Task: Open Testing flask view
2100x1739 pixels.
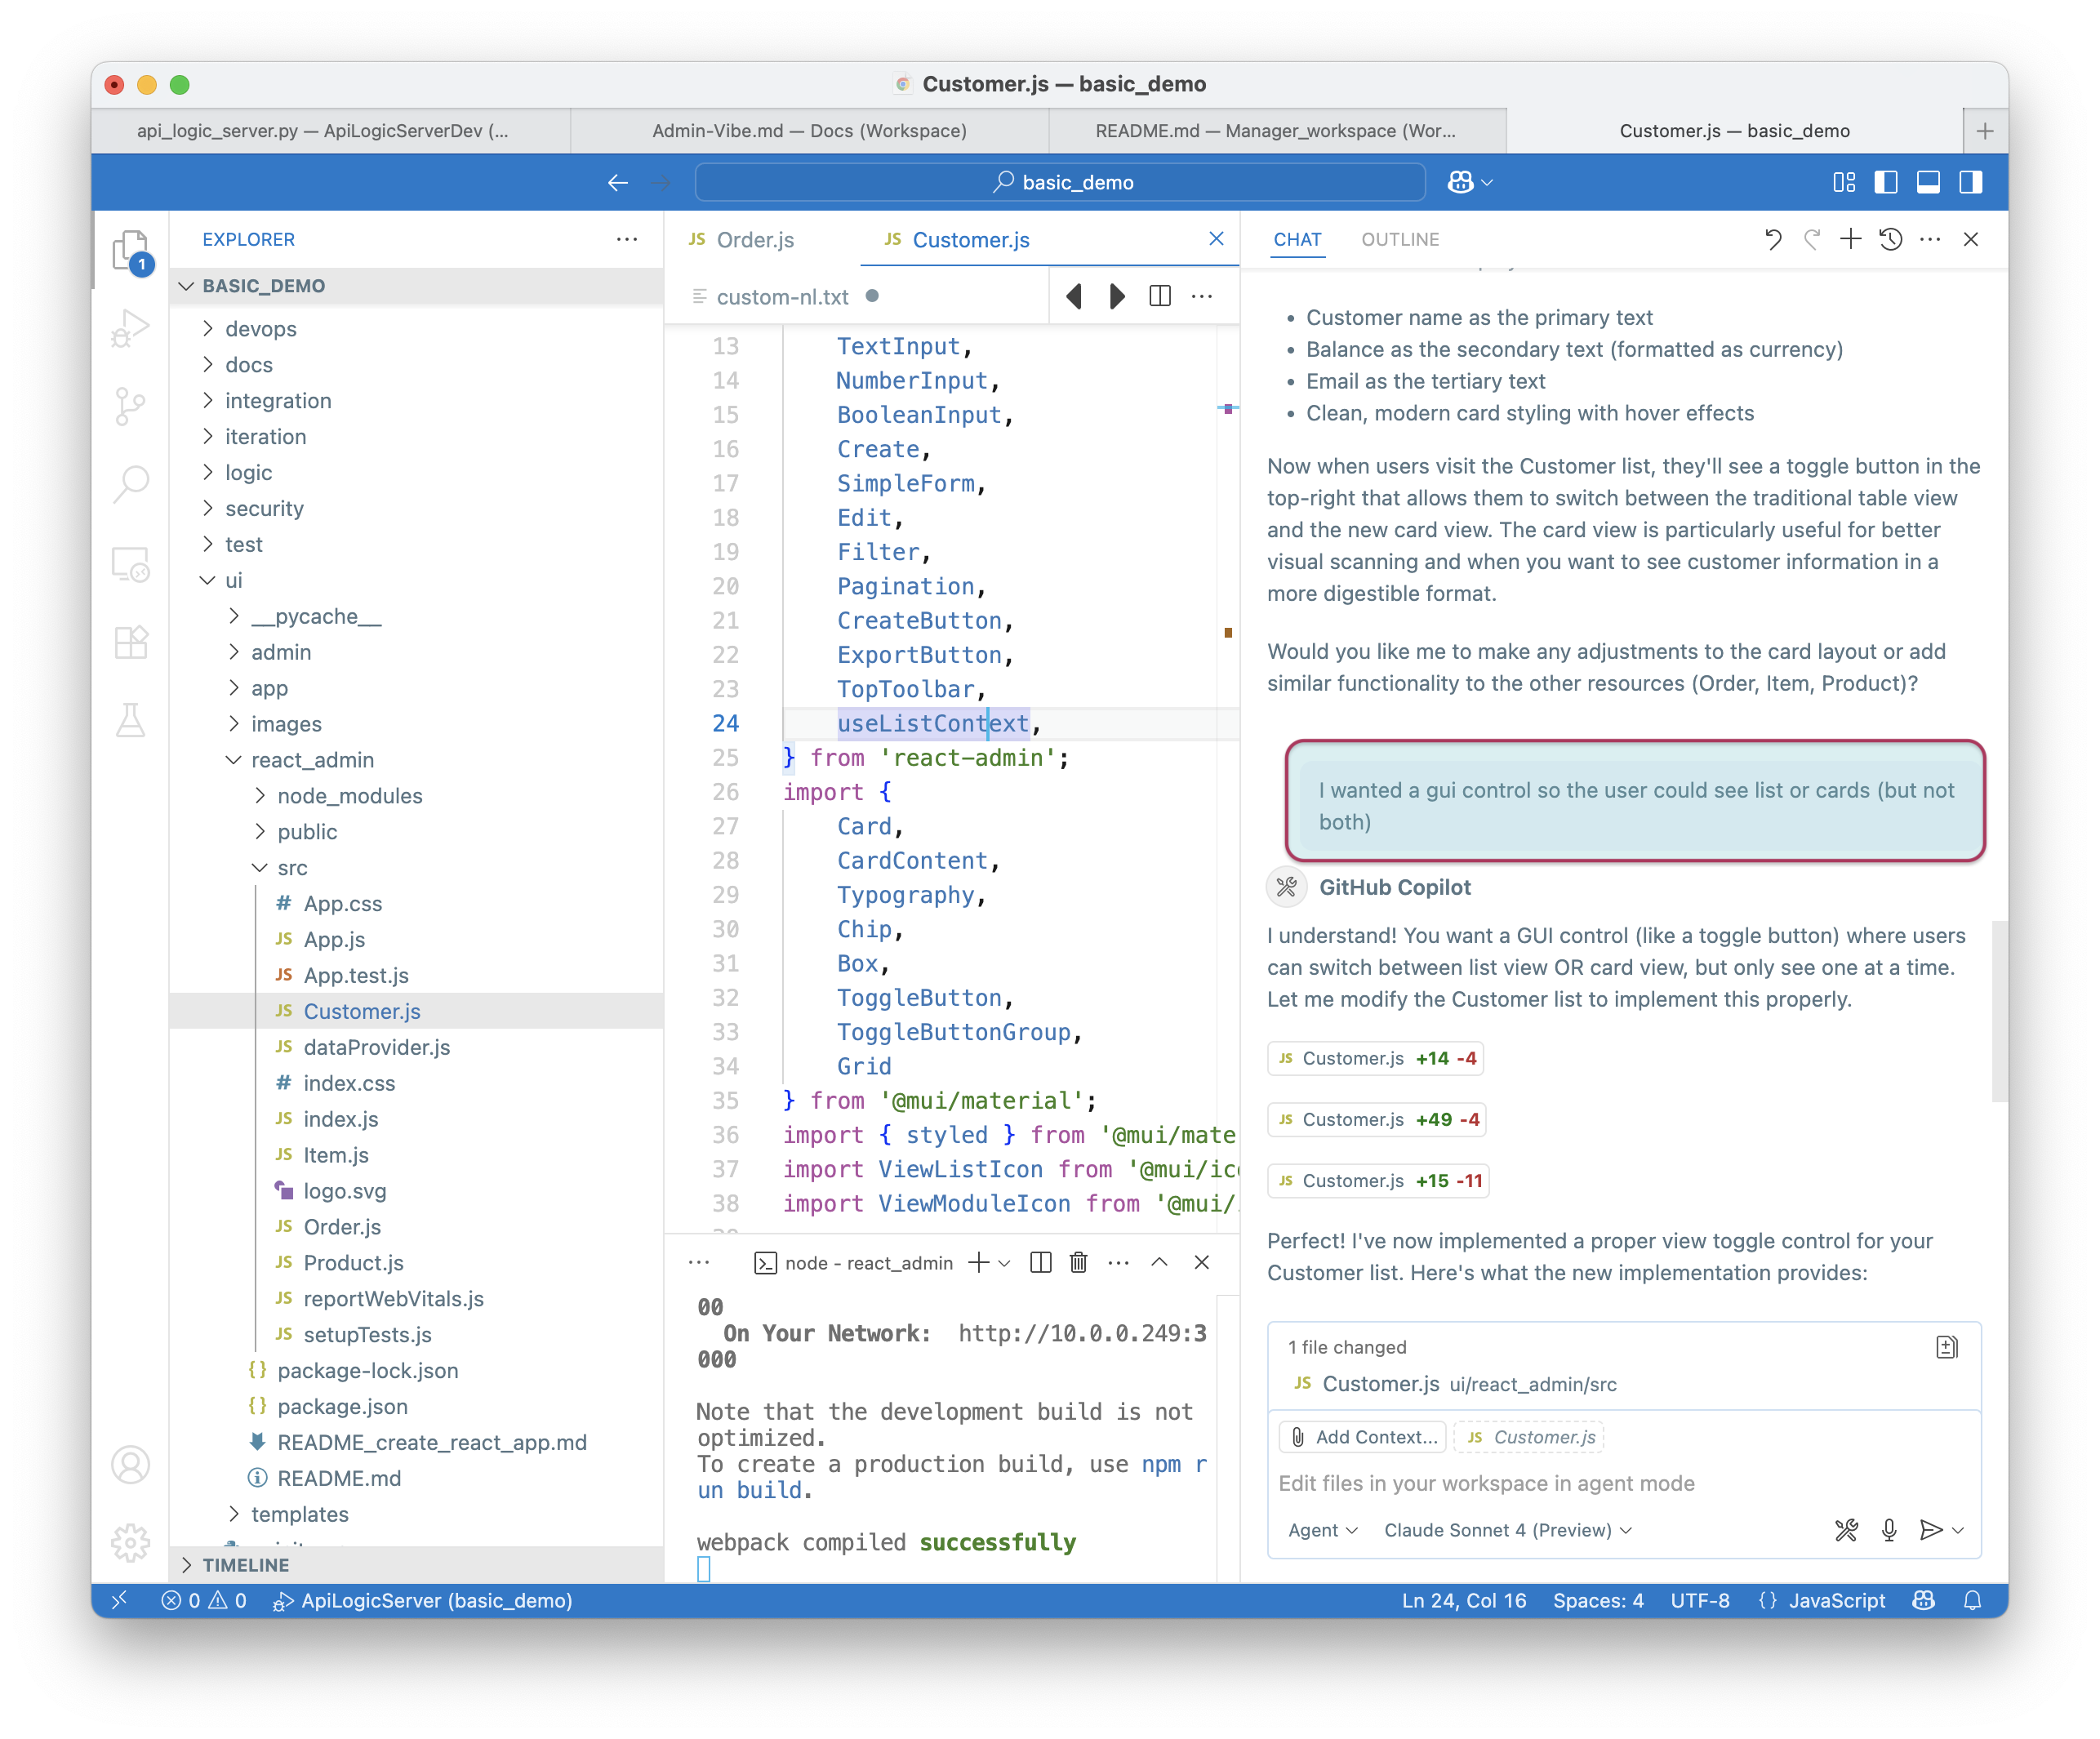Action: 130,719
